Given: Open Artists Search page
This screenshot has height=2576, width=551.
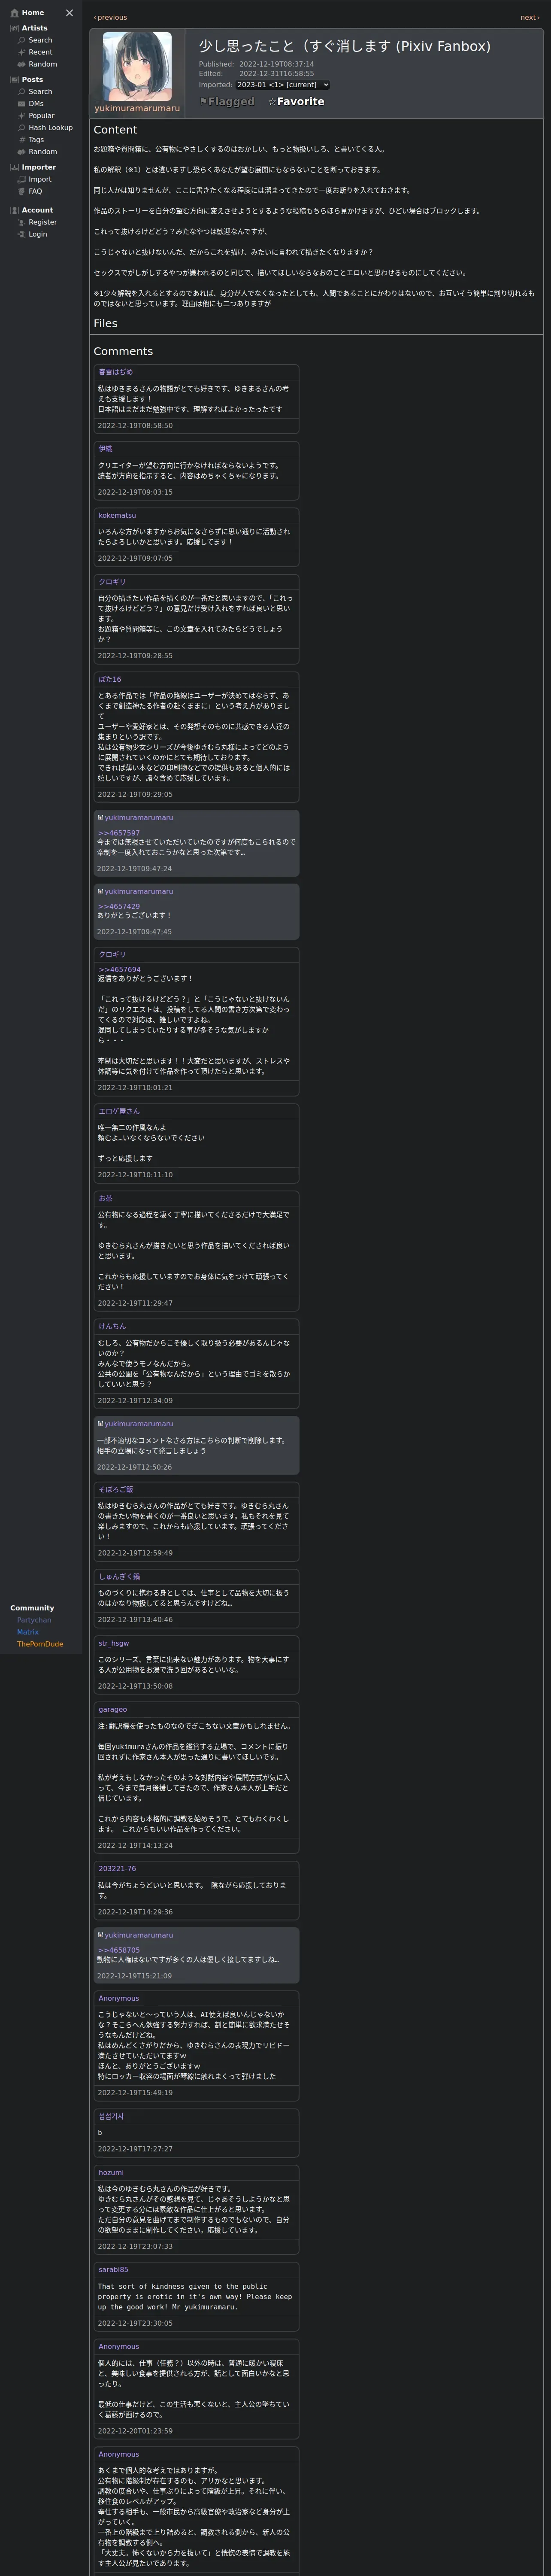Looking at the screenshot, I should (x=40, y=40).
